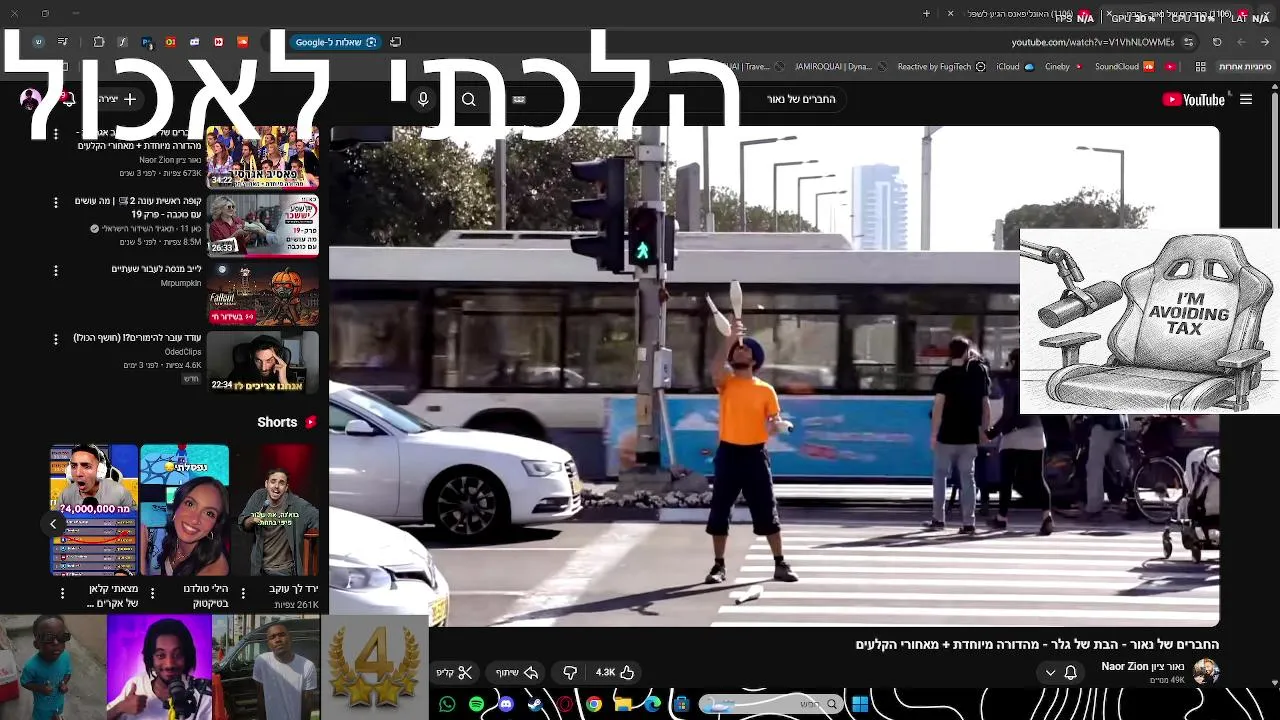Open the media control playlist icon
Screen dimensions: 1280x720
pos(63,42)
